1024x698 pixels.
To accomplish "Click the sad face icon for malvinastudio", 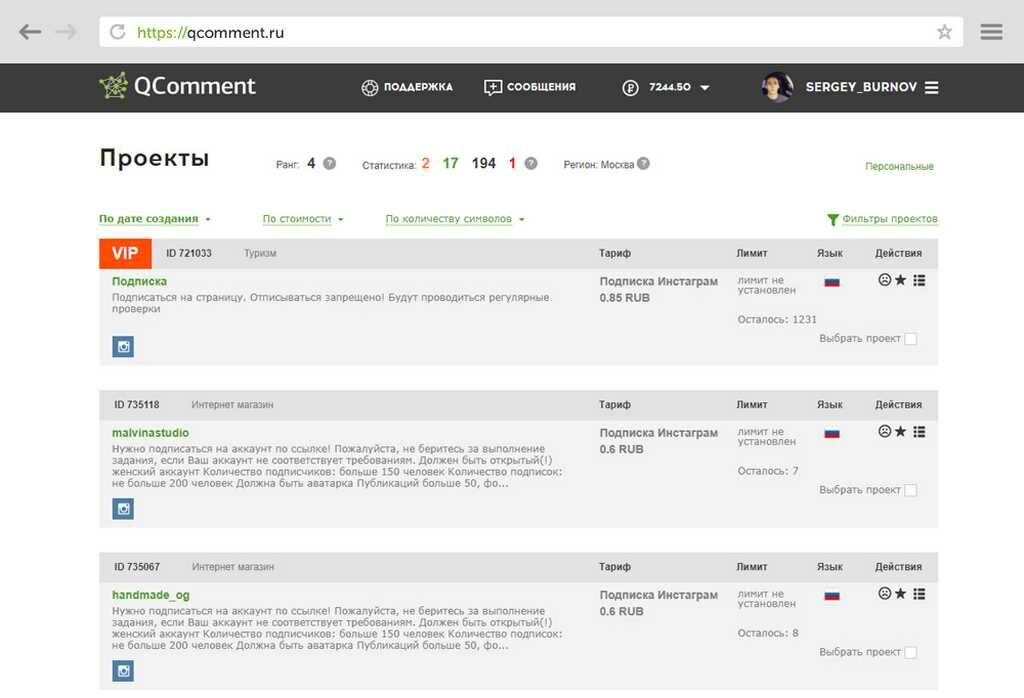I will point(885,432).
